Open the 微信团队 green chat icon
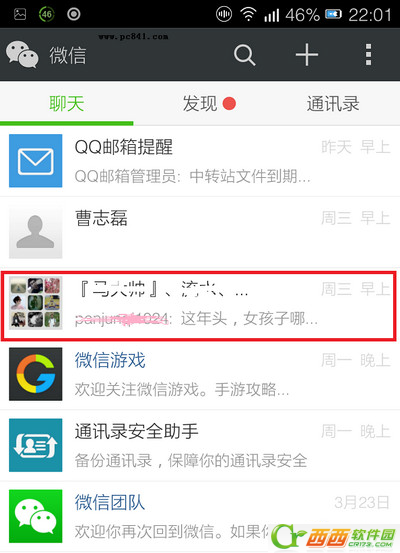Screen dimensions: 400x553 (36, 516)
